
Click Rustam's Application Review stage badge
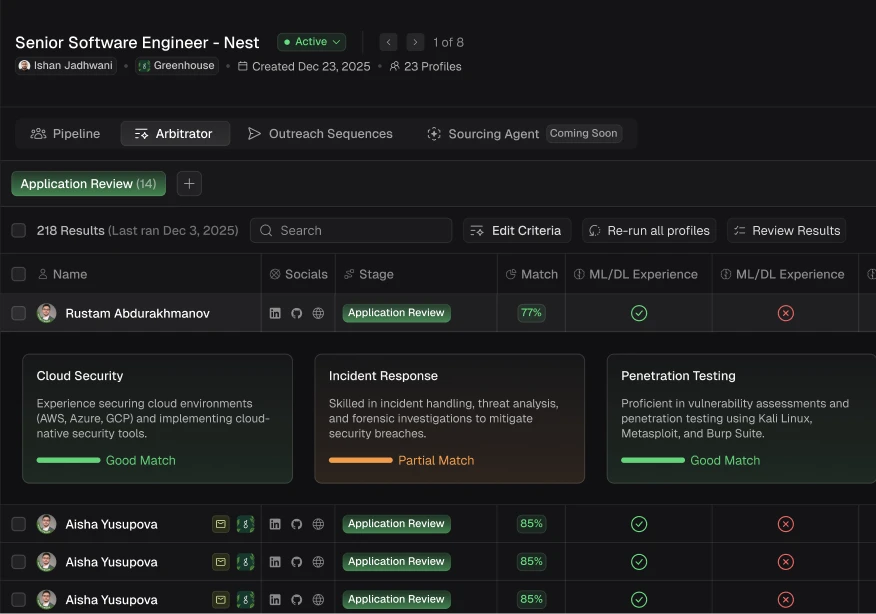click(x=397, y=313)
